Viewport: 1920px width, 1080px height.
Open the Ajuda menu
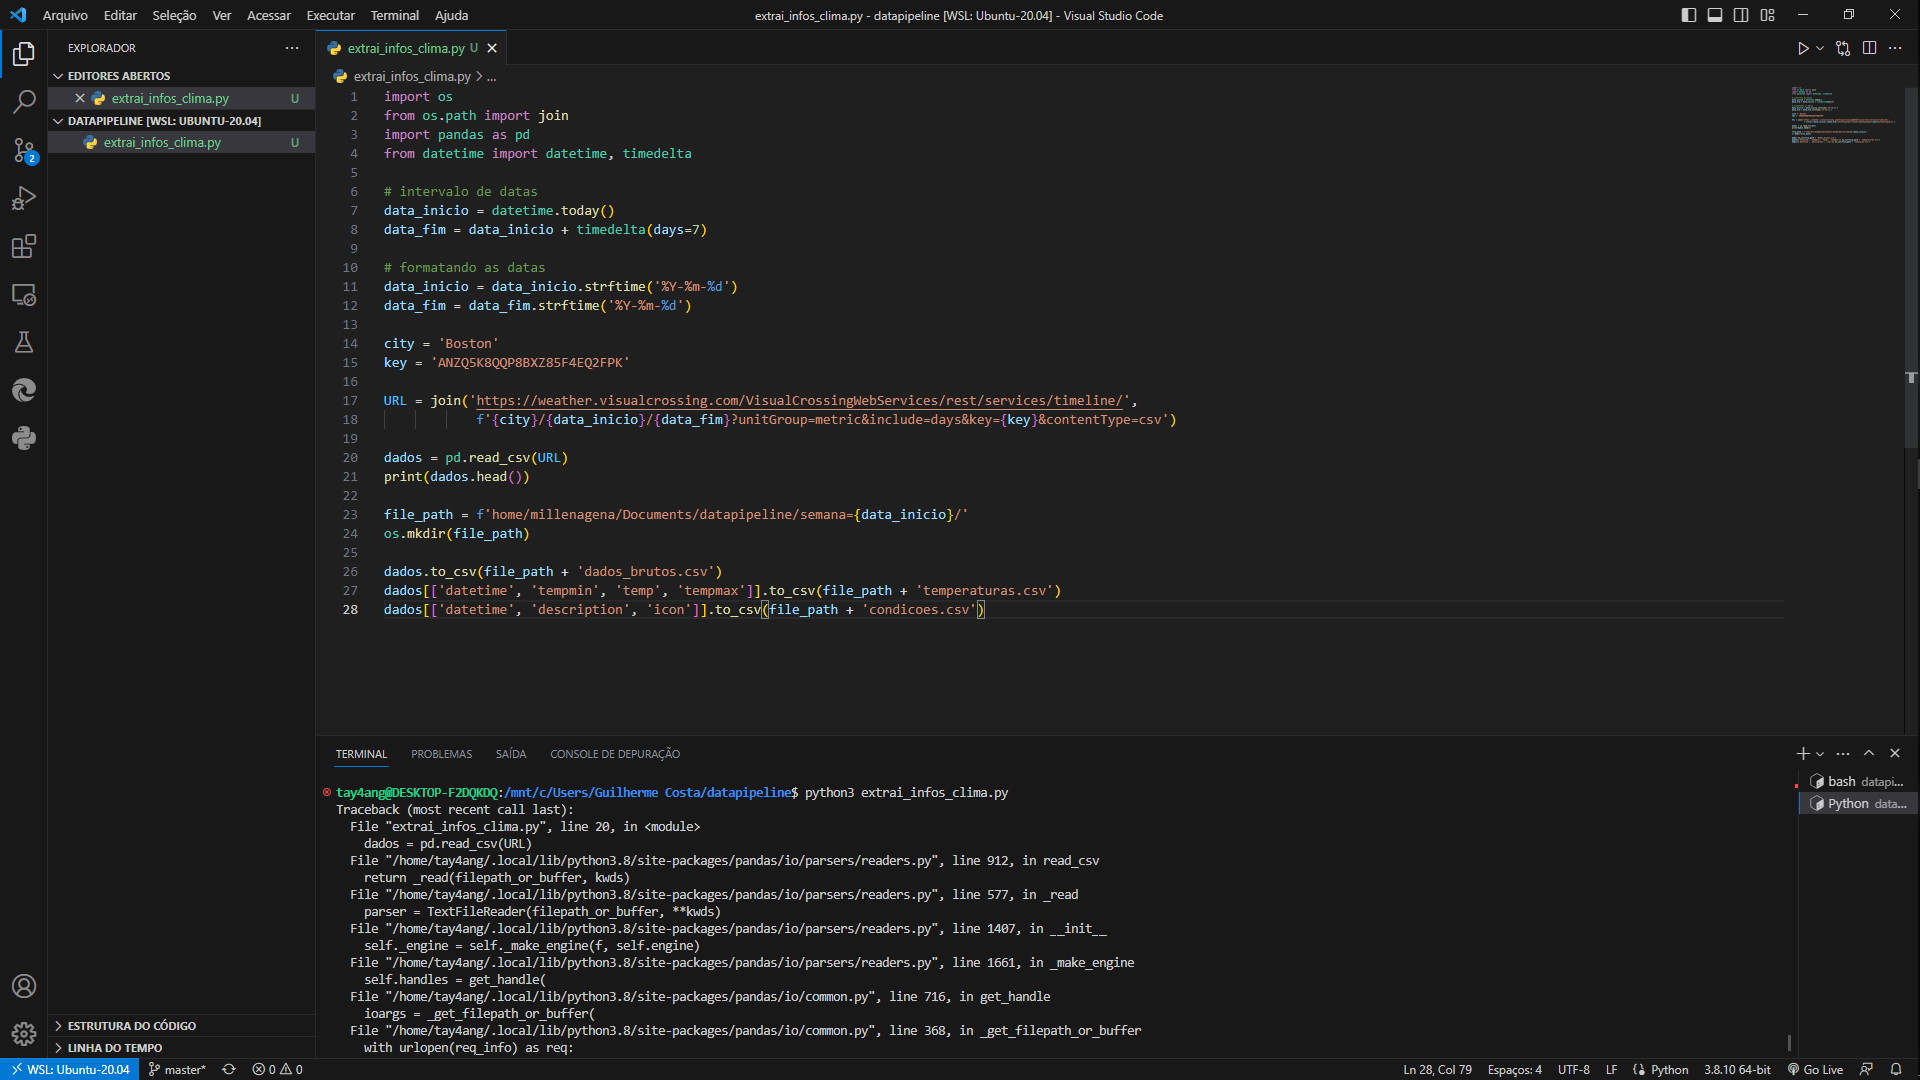coord(451,15)
